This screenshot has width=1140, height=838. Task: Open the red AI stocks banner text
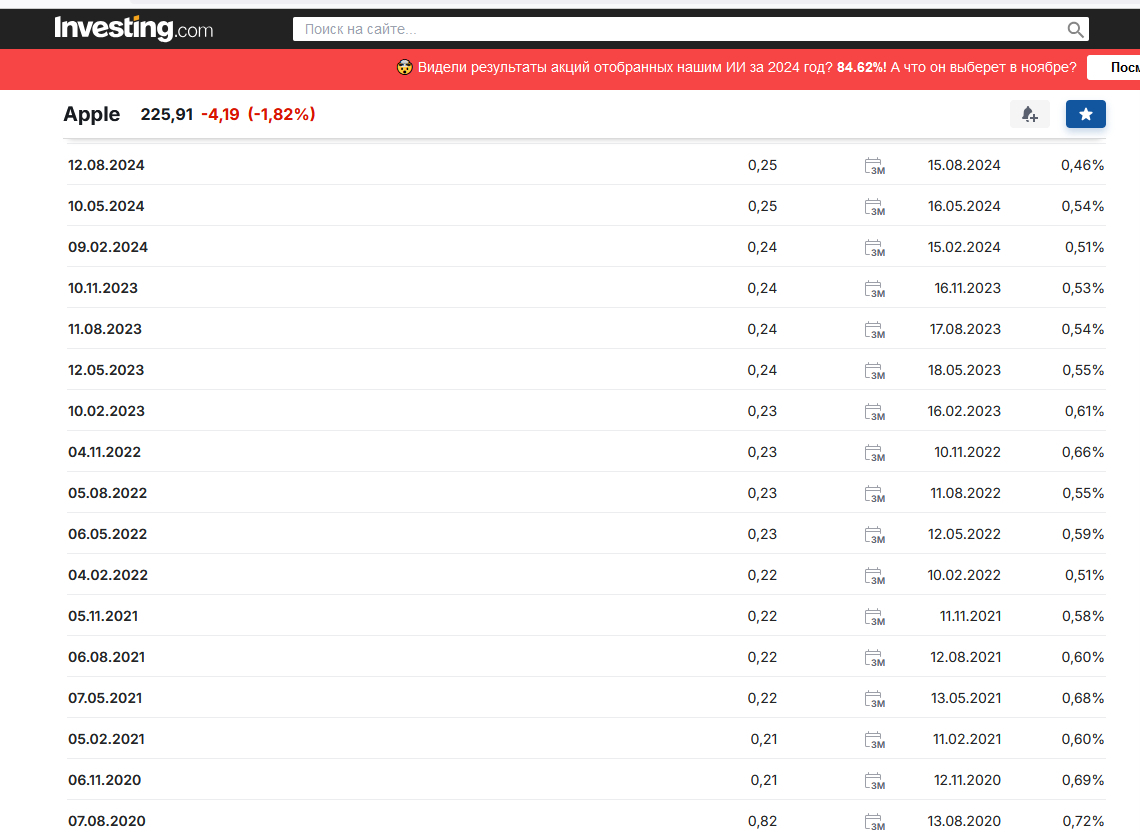point(747,68)
